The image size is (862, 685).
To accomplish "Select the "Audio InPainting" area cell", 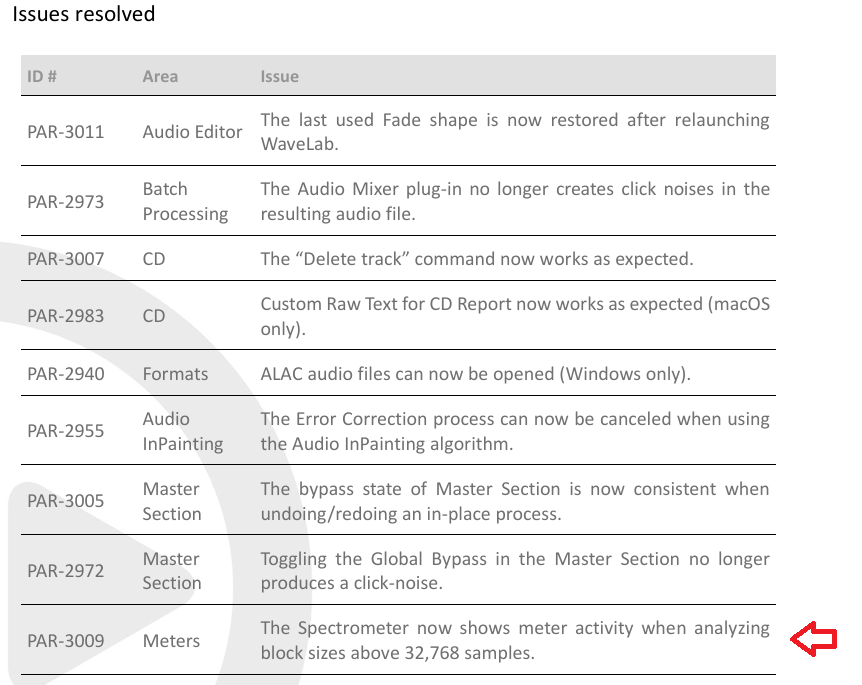I will [x=183, y=431].
